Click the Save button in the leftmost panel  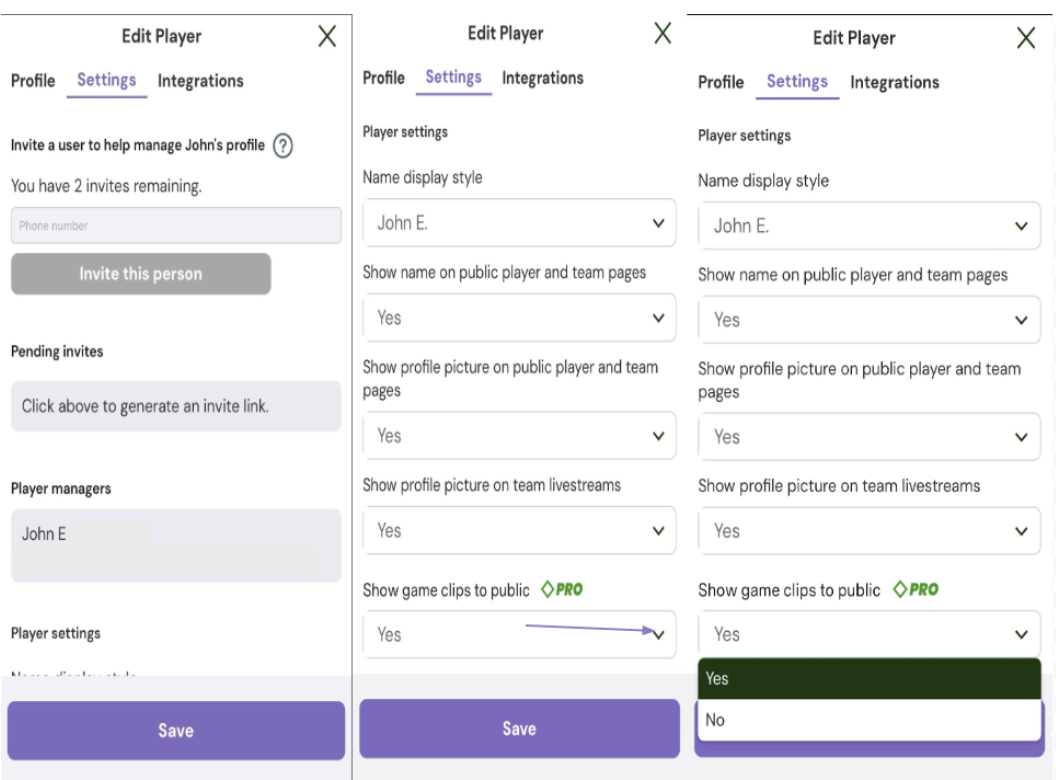point(176,731)
